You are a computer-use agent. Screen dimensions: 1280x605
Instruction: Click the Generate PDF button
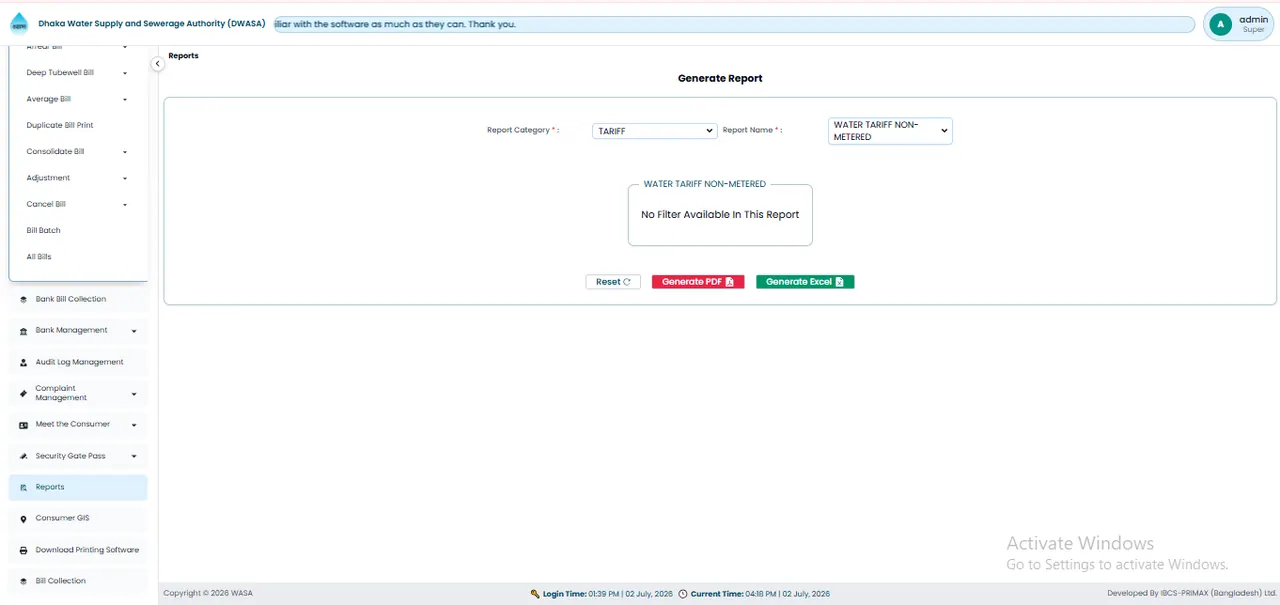click(x=698, y=282)
